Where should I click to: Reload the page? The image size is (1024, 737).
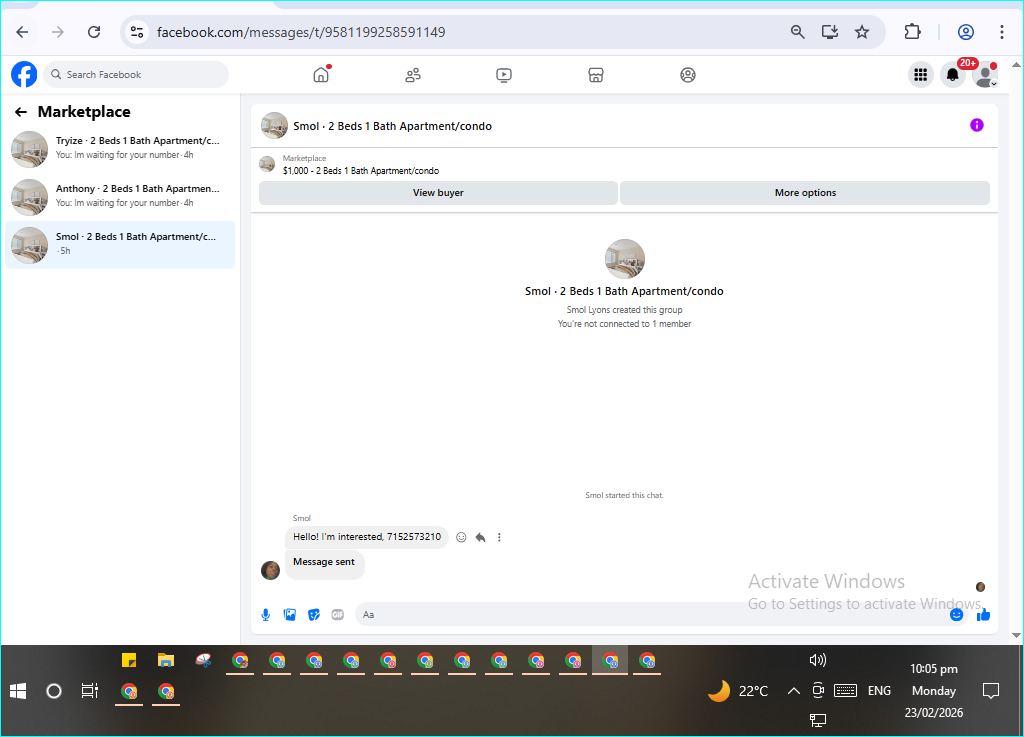point(94,32)
